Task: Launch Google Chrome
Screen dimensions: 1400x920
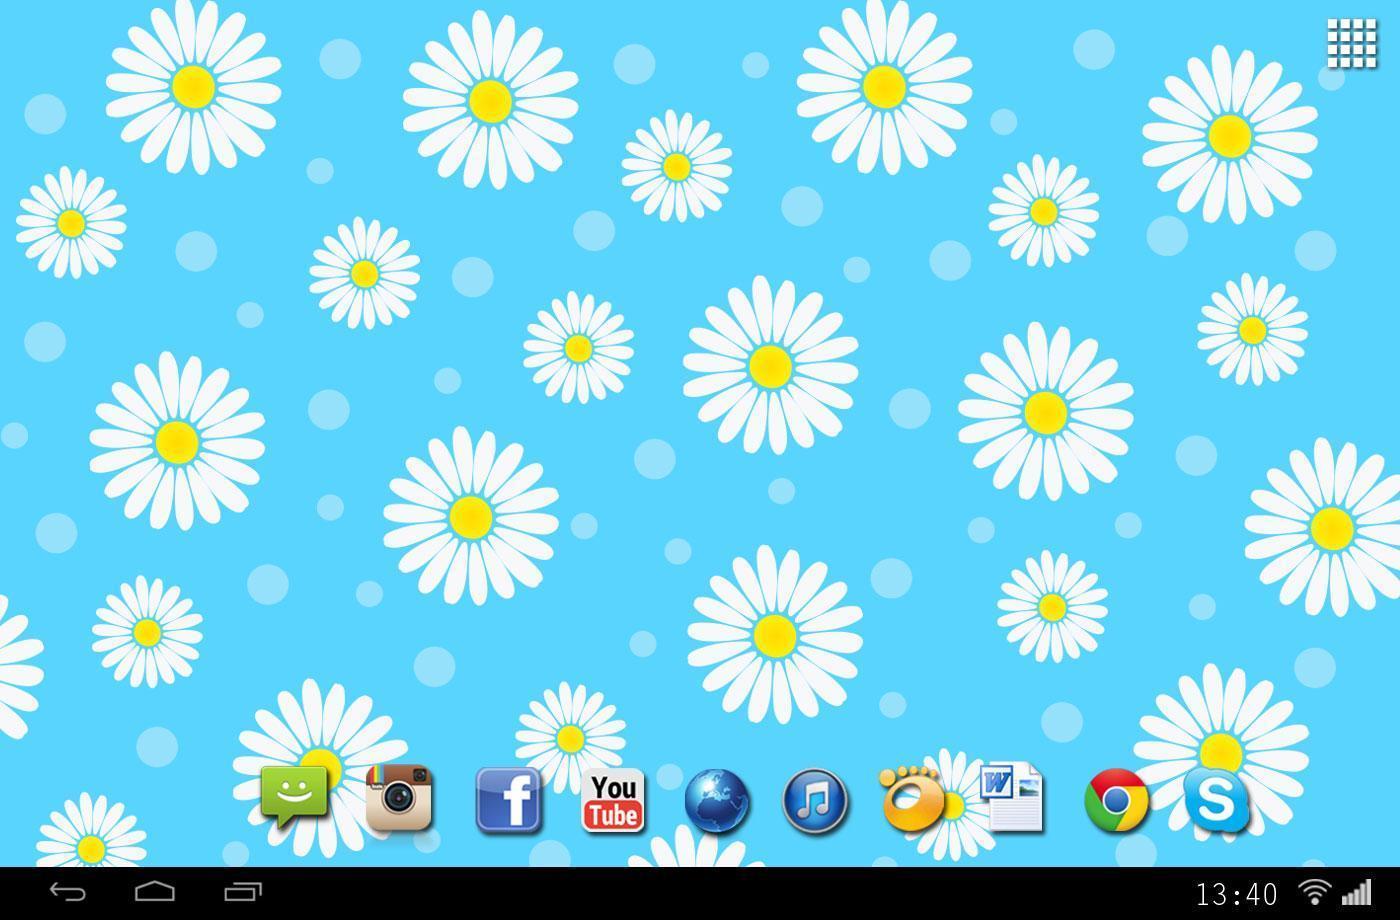Action: pos(1116,801)
